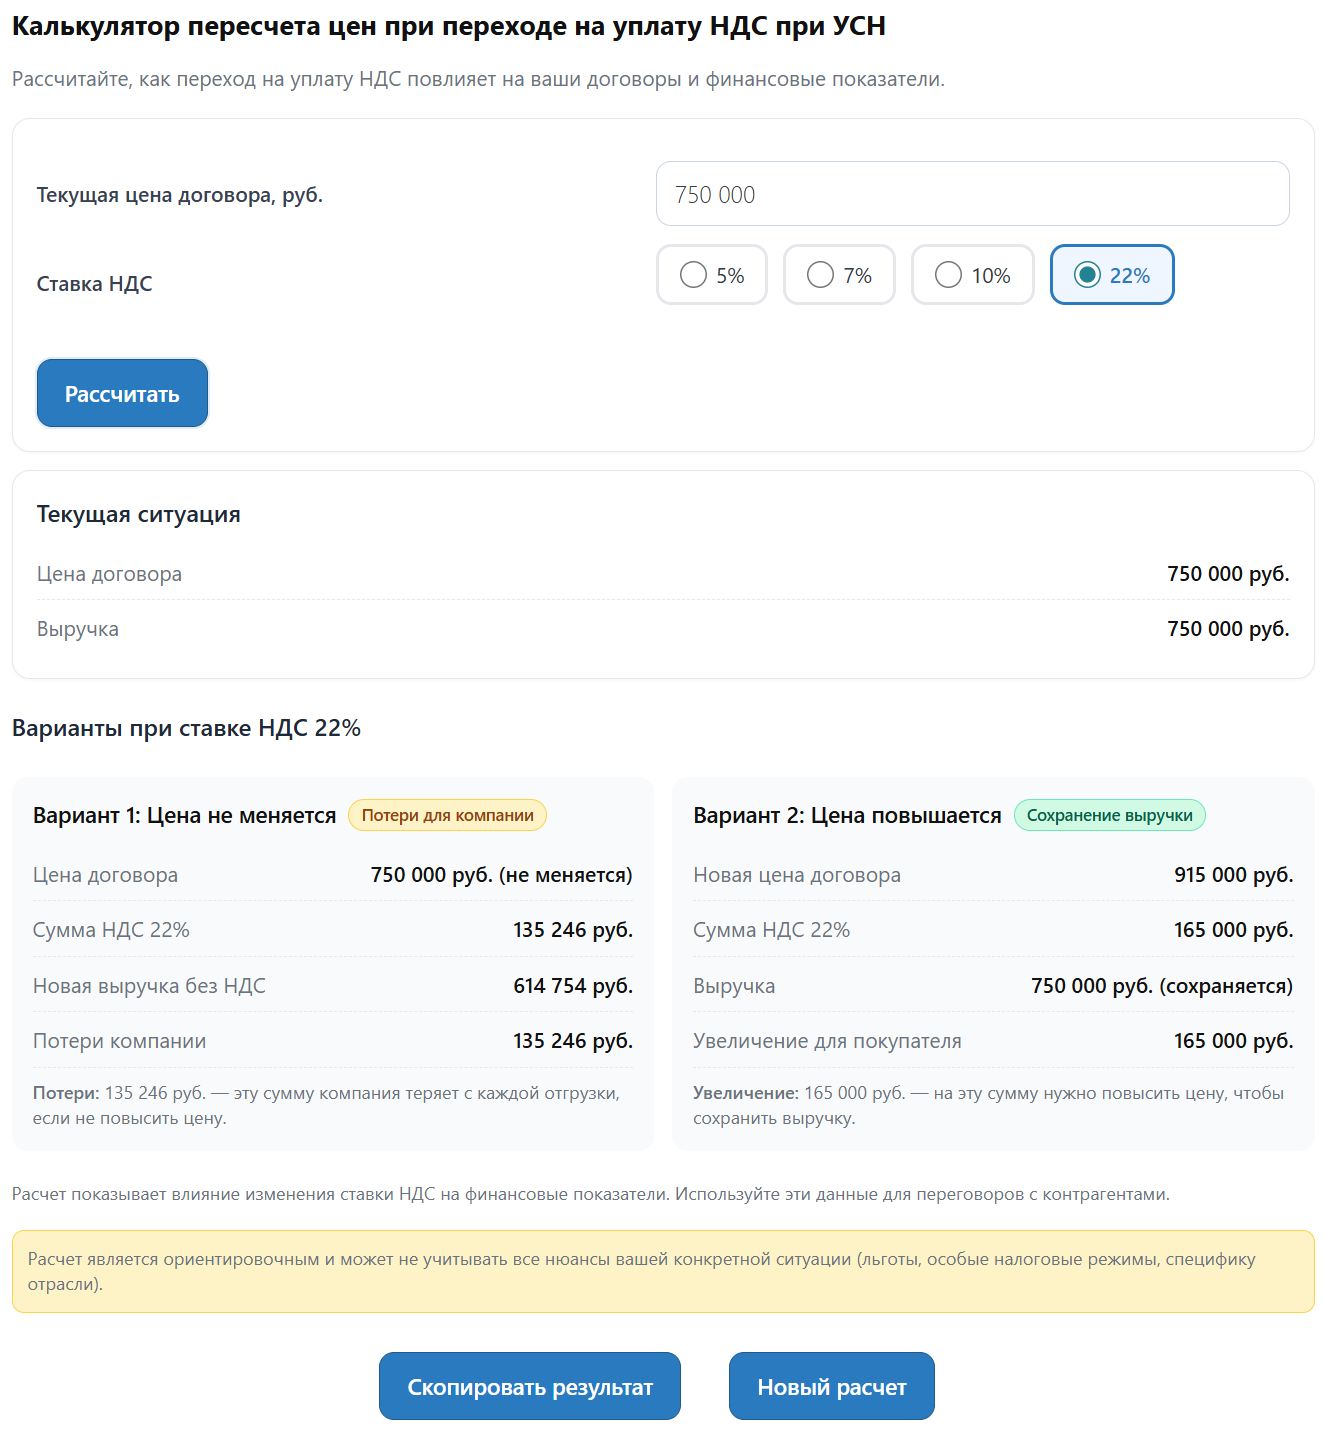1325x1440 pixels.
Task: Click the Сохранение выручки badge
Action: [x=1109, y=815]
